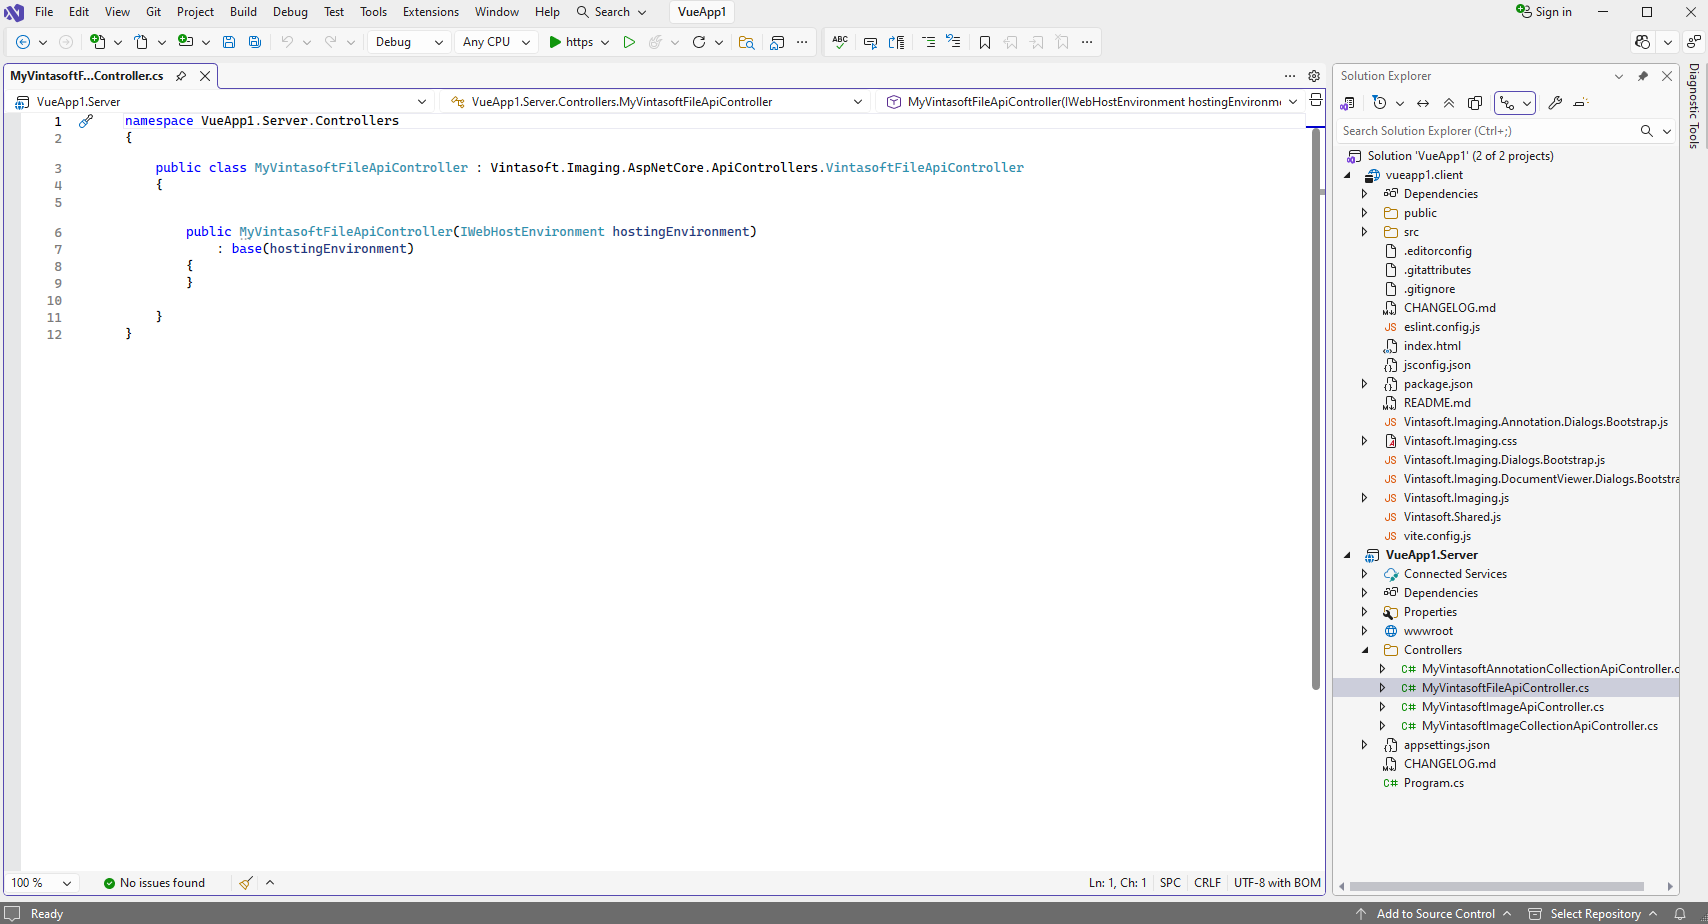Toggle the Solution Explorer auto-hide pin
1708x924 pixels.
[x=1642, y=76]
